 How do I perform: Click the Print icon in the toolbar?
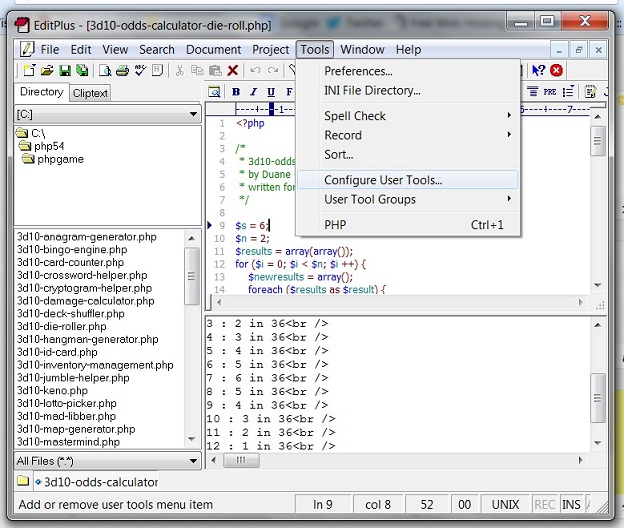pos(122,70)
